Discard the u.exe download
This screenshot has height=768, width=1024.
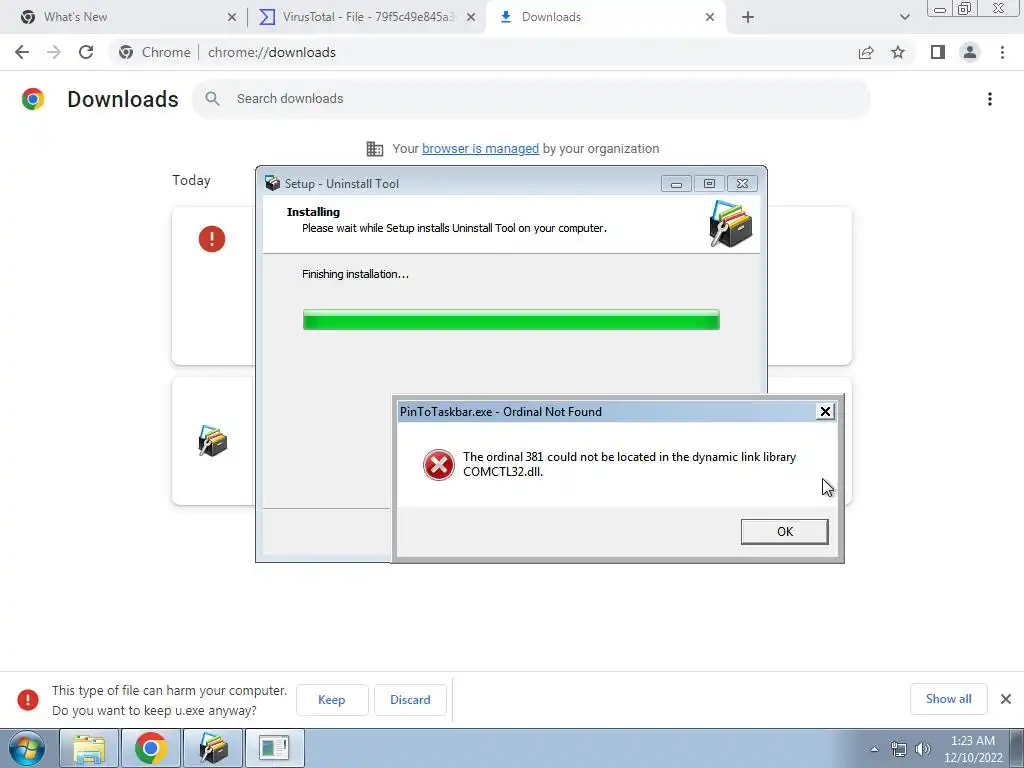(410, 699)
